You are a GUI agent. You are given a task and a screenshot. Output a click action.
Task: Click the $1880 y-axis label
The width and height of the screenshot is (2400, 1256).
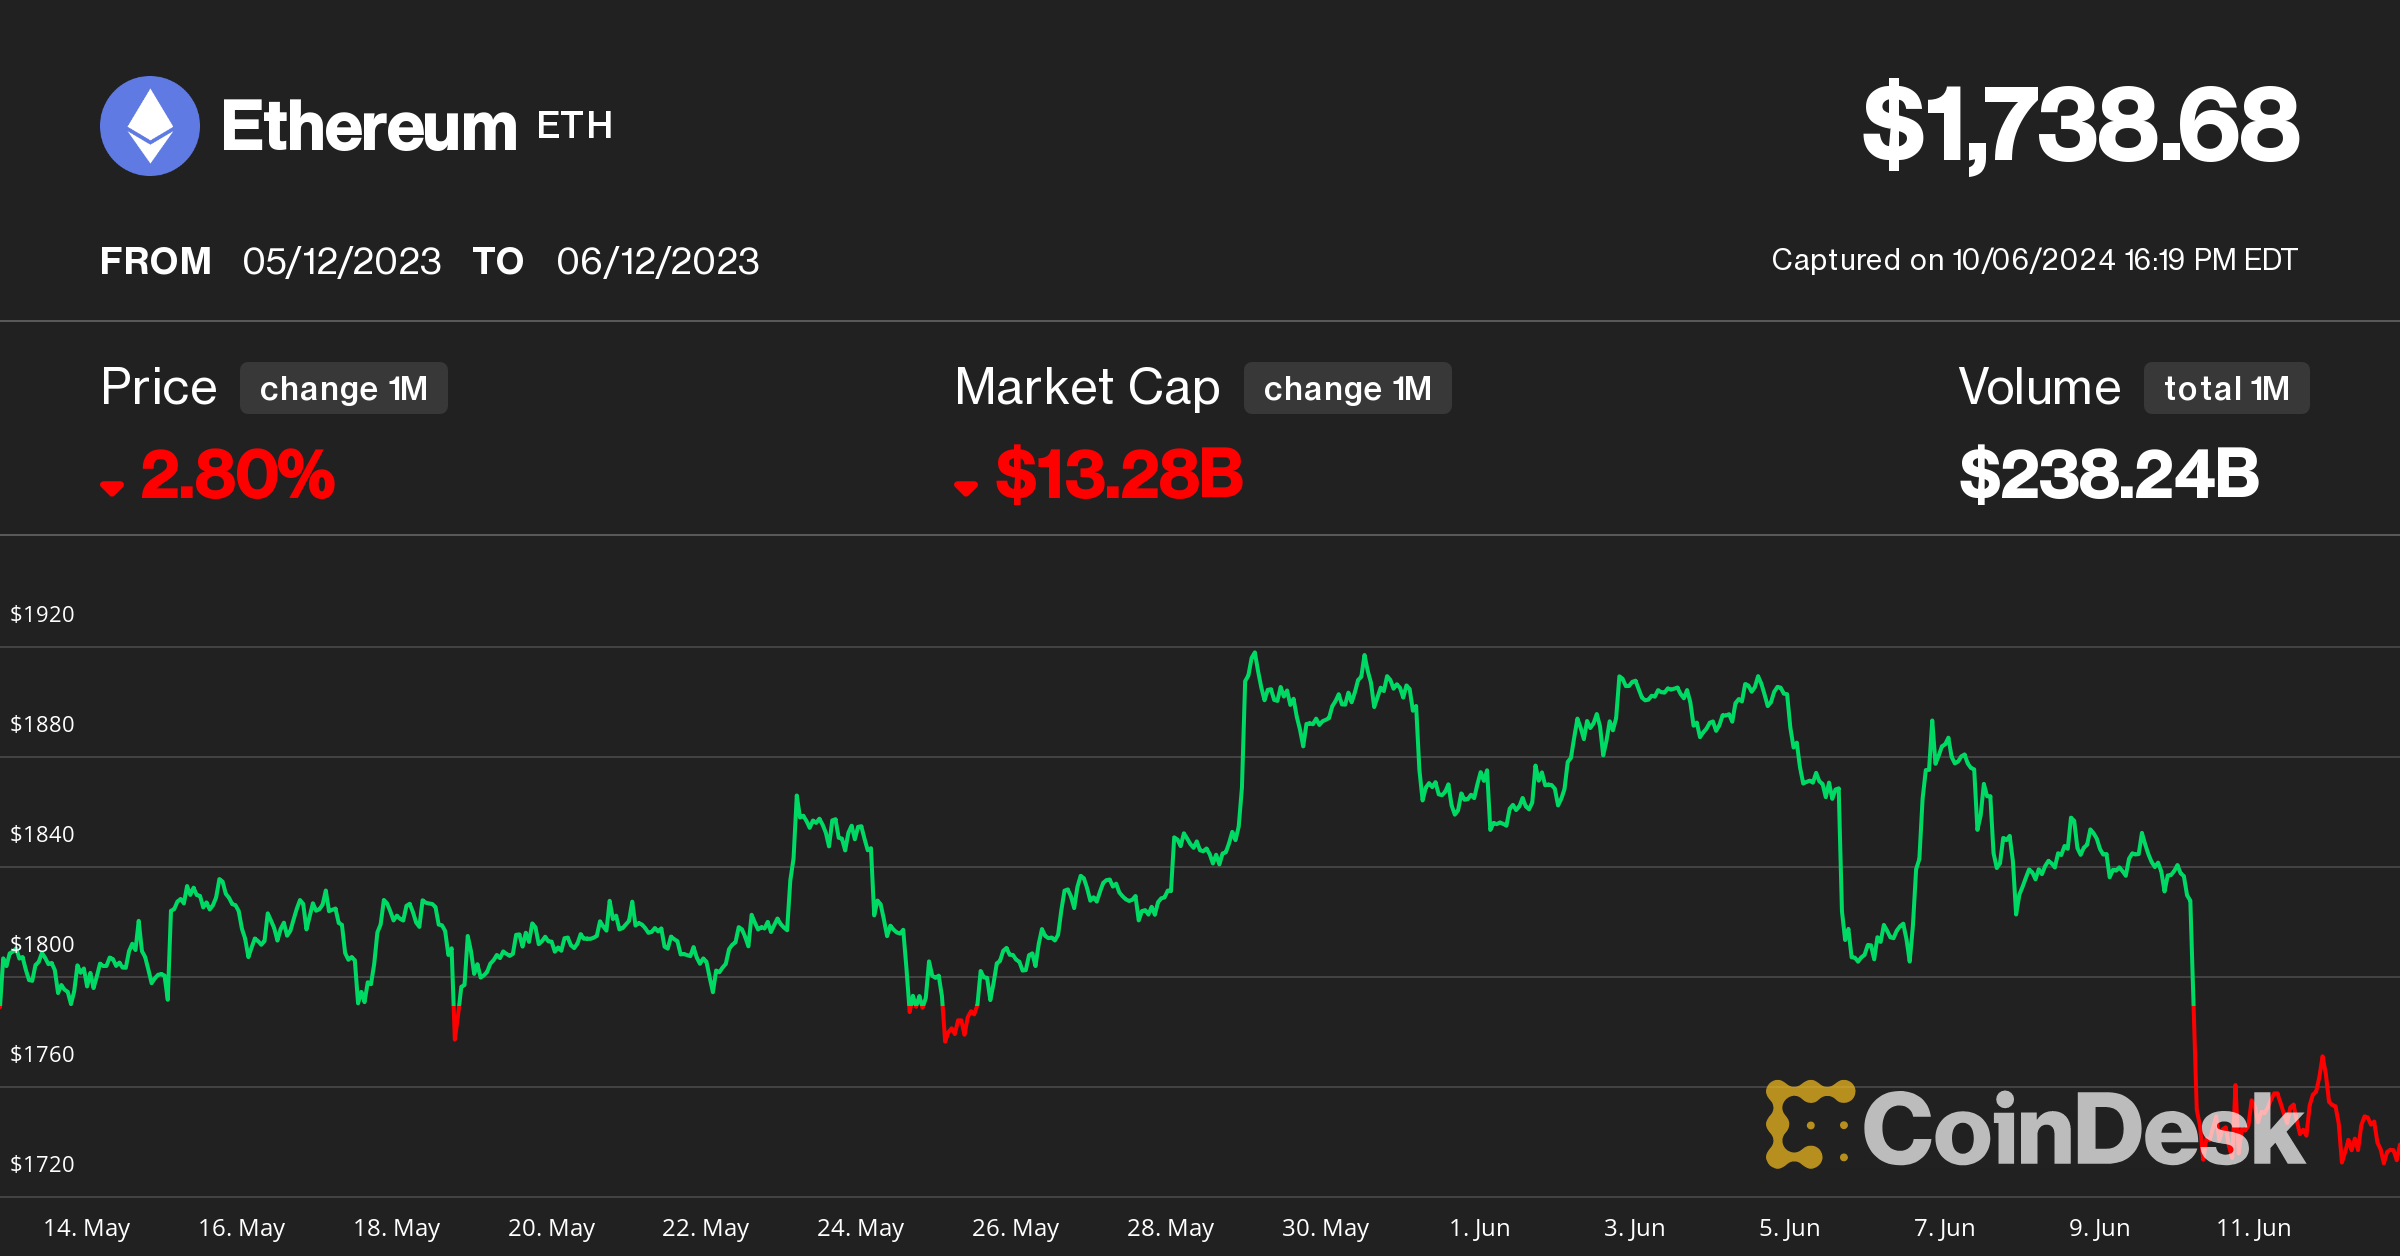[x=42, y=724]
